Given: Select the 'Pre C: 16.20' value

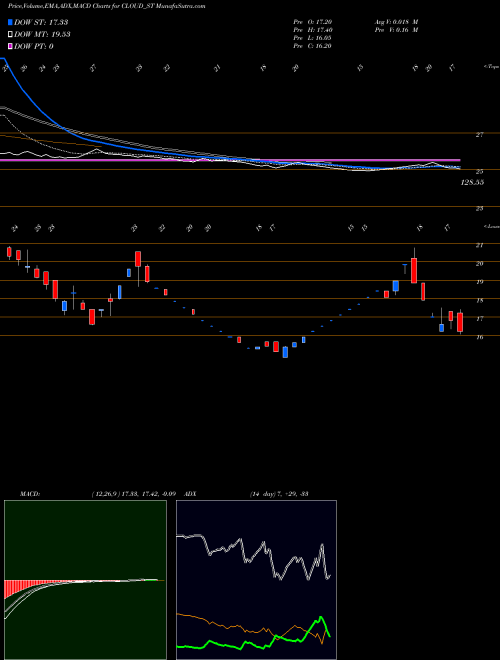Looking at the screenshot, I should (312, 46).
